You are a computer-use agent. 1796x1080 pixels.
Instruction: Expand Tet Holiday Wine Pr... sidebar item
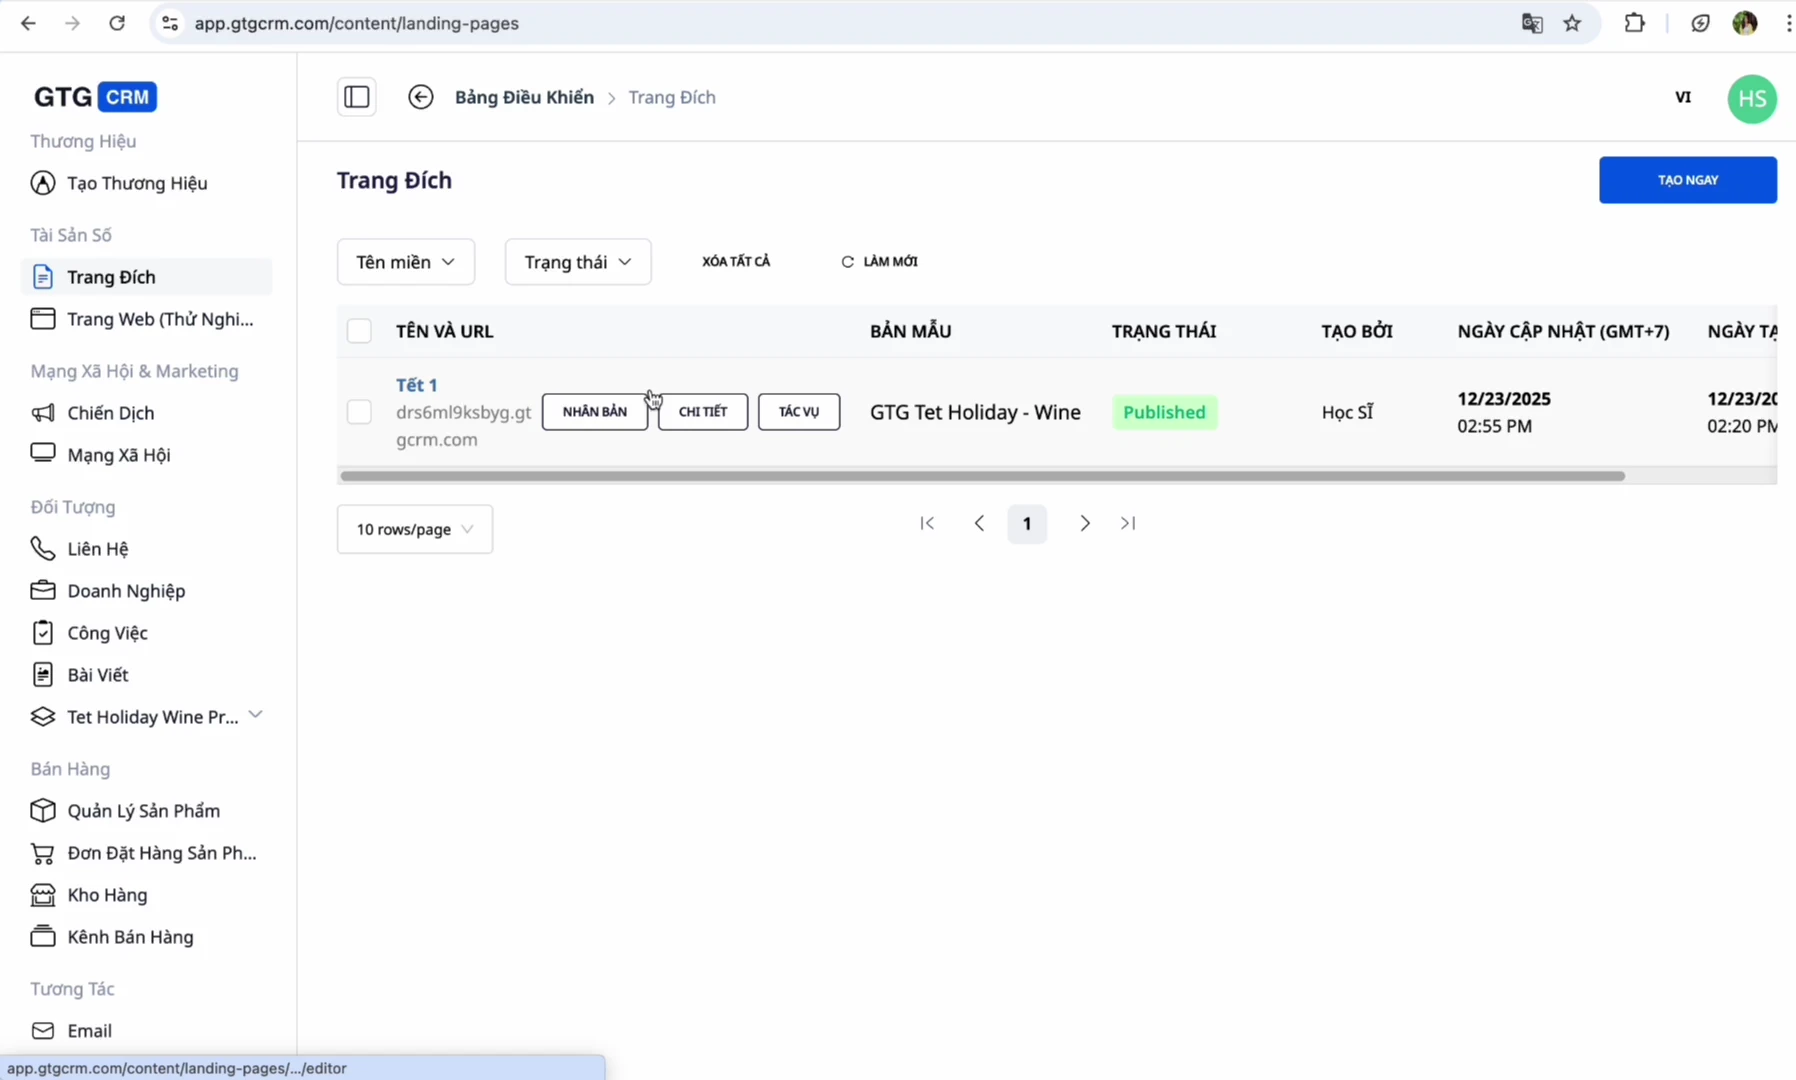coord(255,716)
